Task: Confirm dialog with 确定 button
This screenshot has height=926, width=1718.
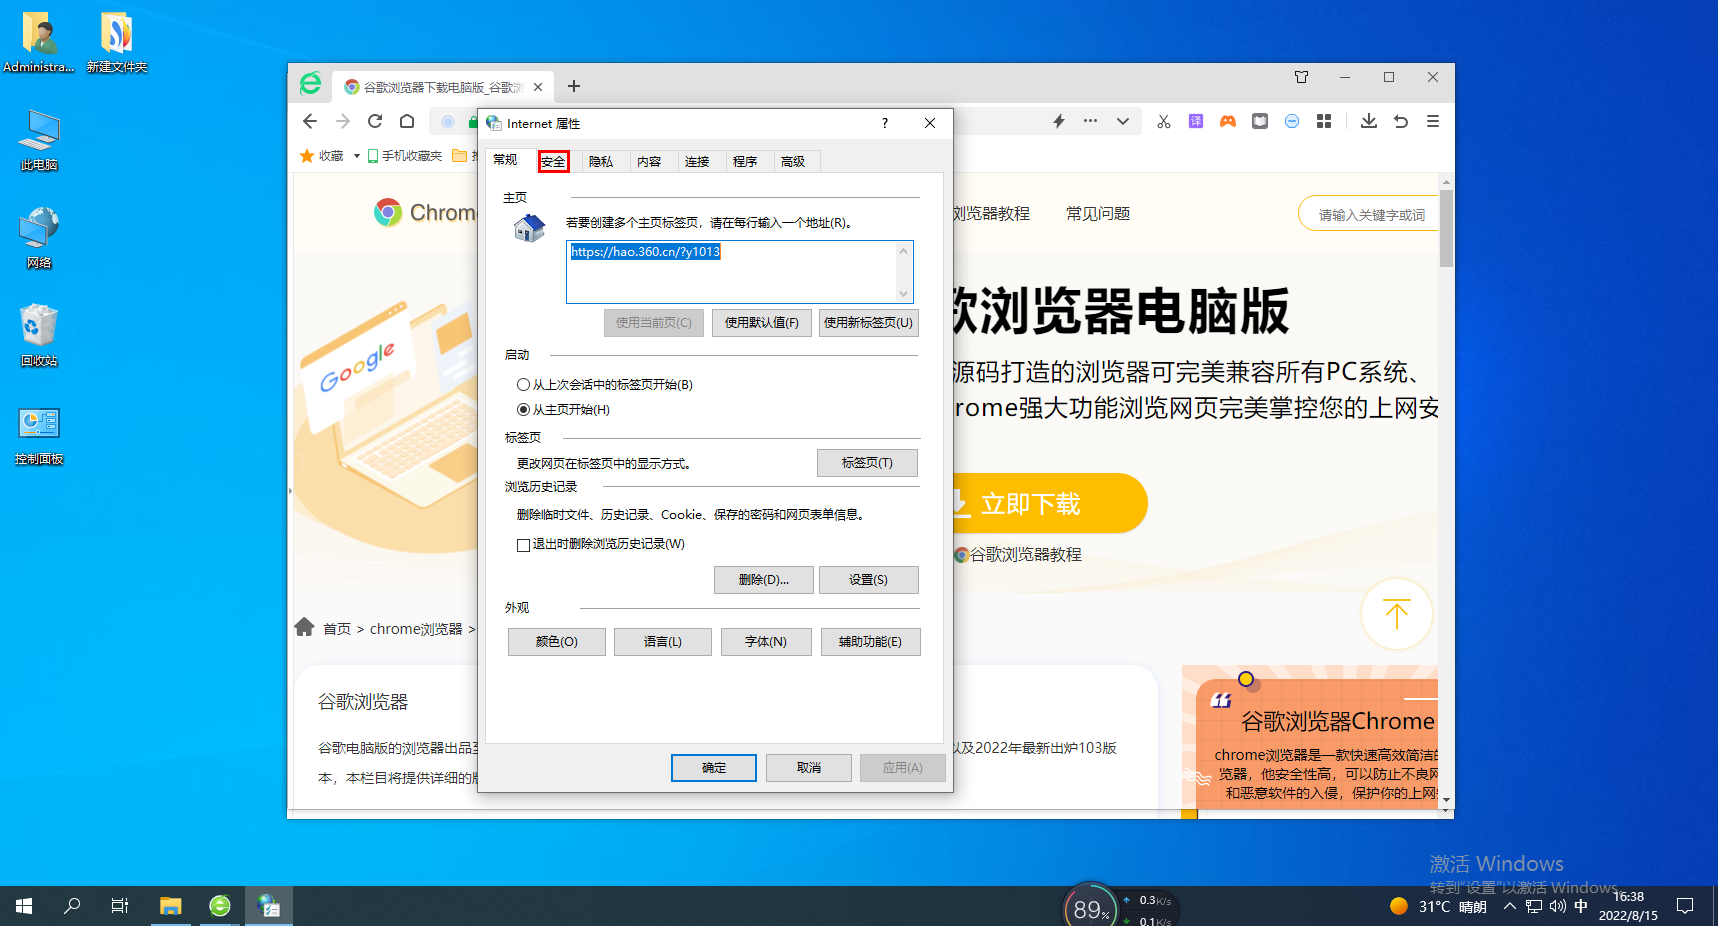Action: coord(714,768)
